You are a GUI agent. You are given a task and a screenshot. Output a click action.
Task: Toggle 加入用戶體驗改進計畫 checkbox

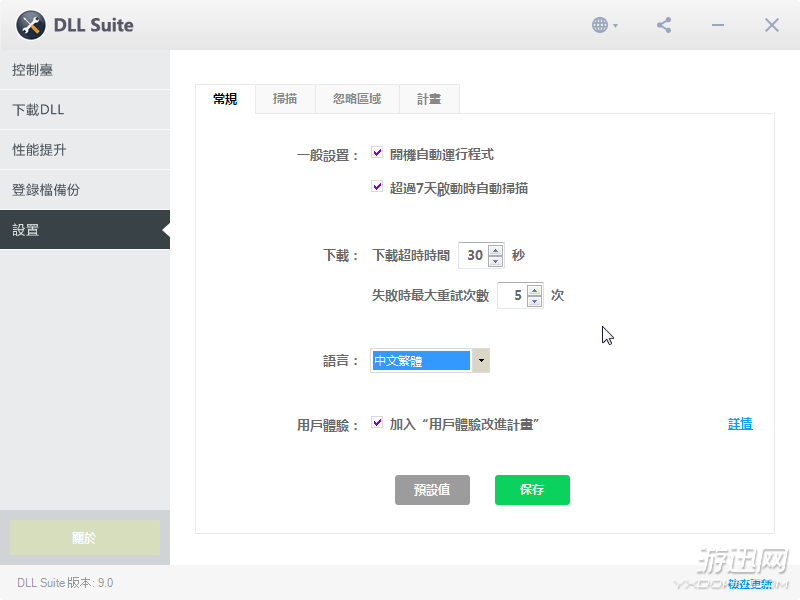click(x=377, y=422)
